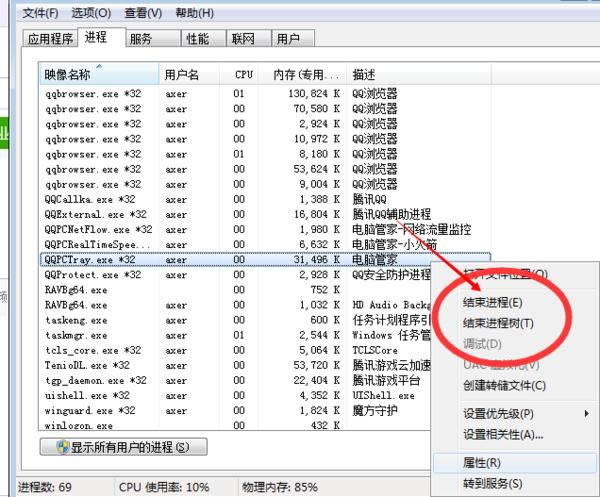The height and width of the screenshot is (497, 600).
Task: Switch to the 联网 tab
Action: click(243, 39)
